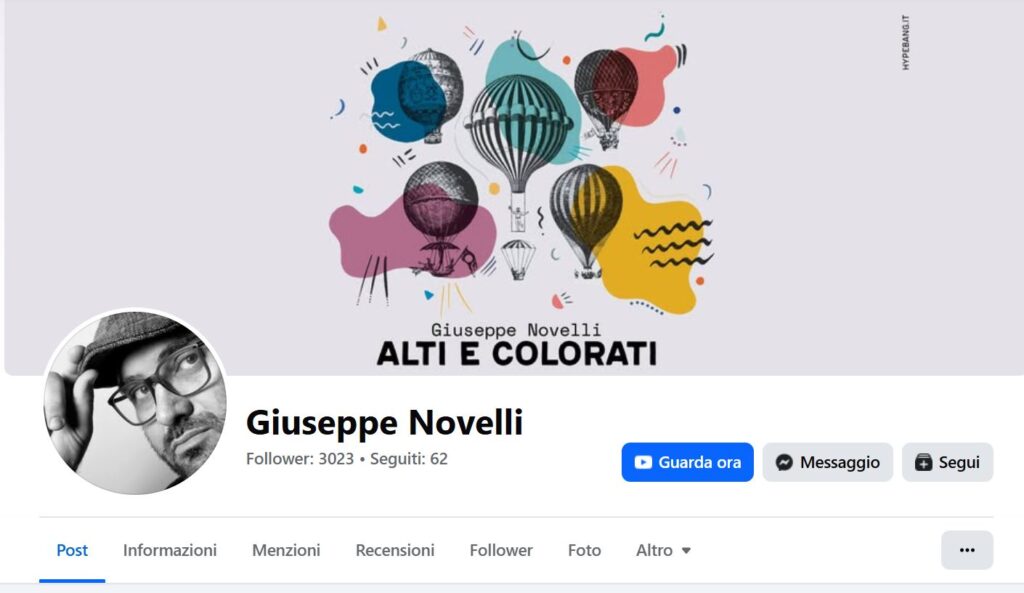This screenshot has width=1024, height=593.
Task: Click the Altro tab label
Action: point(654,551)
